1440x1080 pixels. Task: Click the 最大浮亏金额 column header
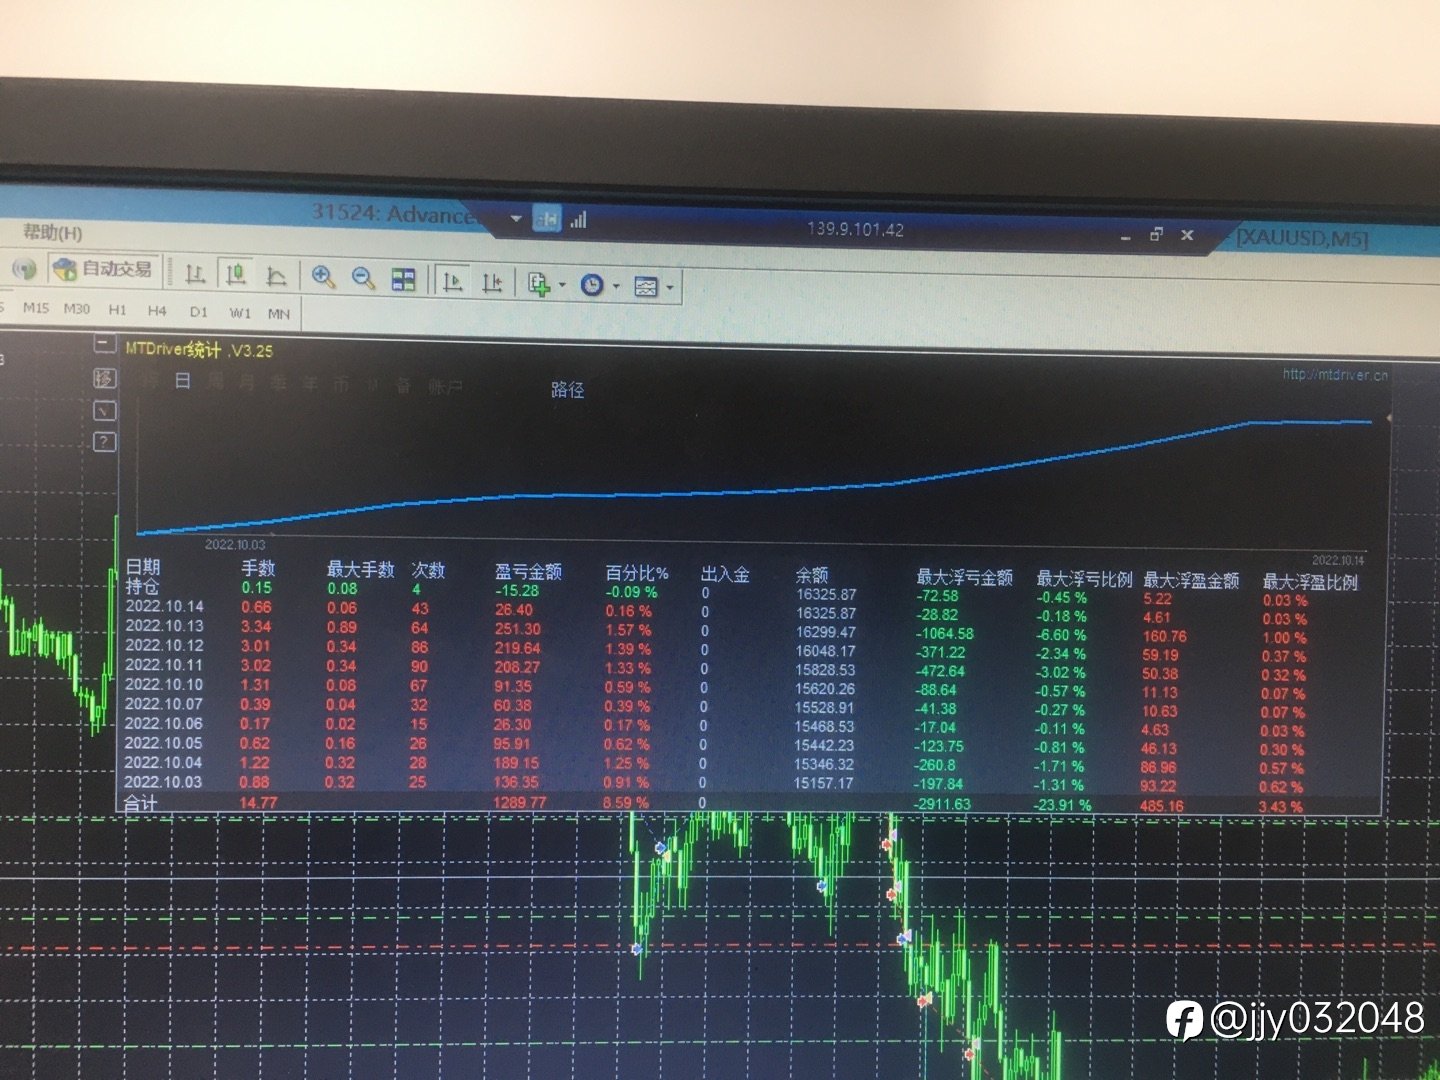tap(965, 577)
